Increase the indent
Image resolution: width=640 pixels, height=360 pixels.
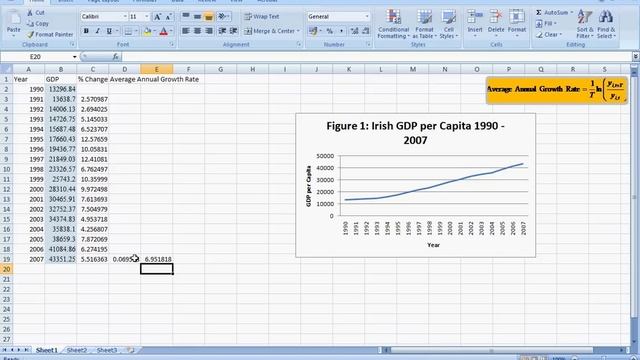point(233,31)
